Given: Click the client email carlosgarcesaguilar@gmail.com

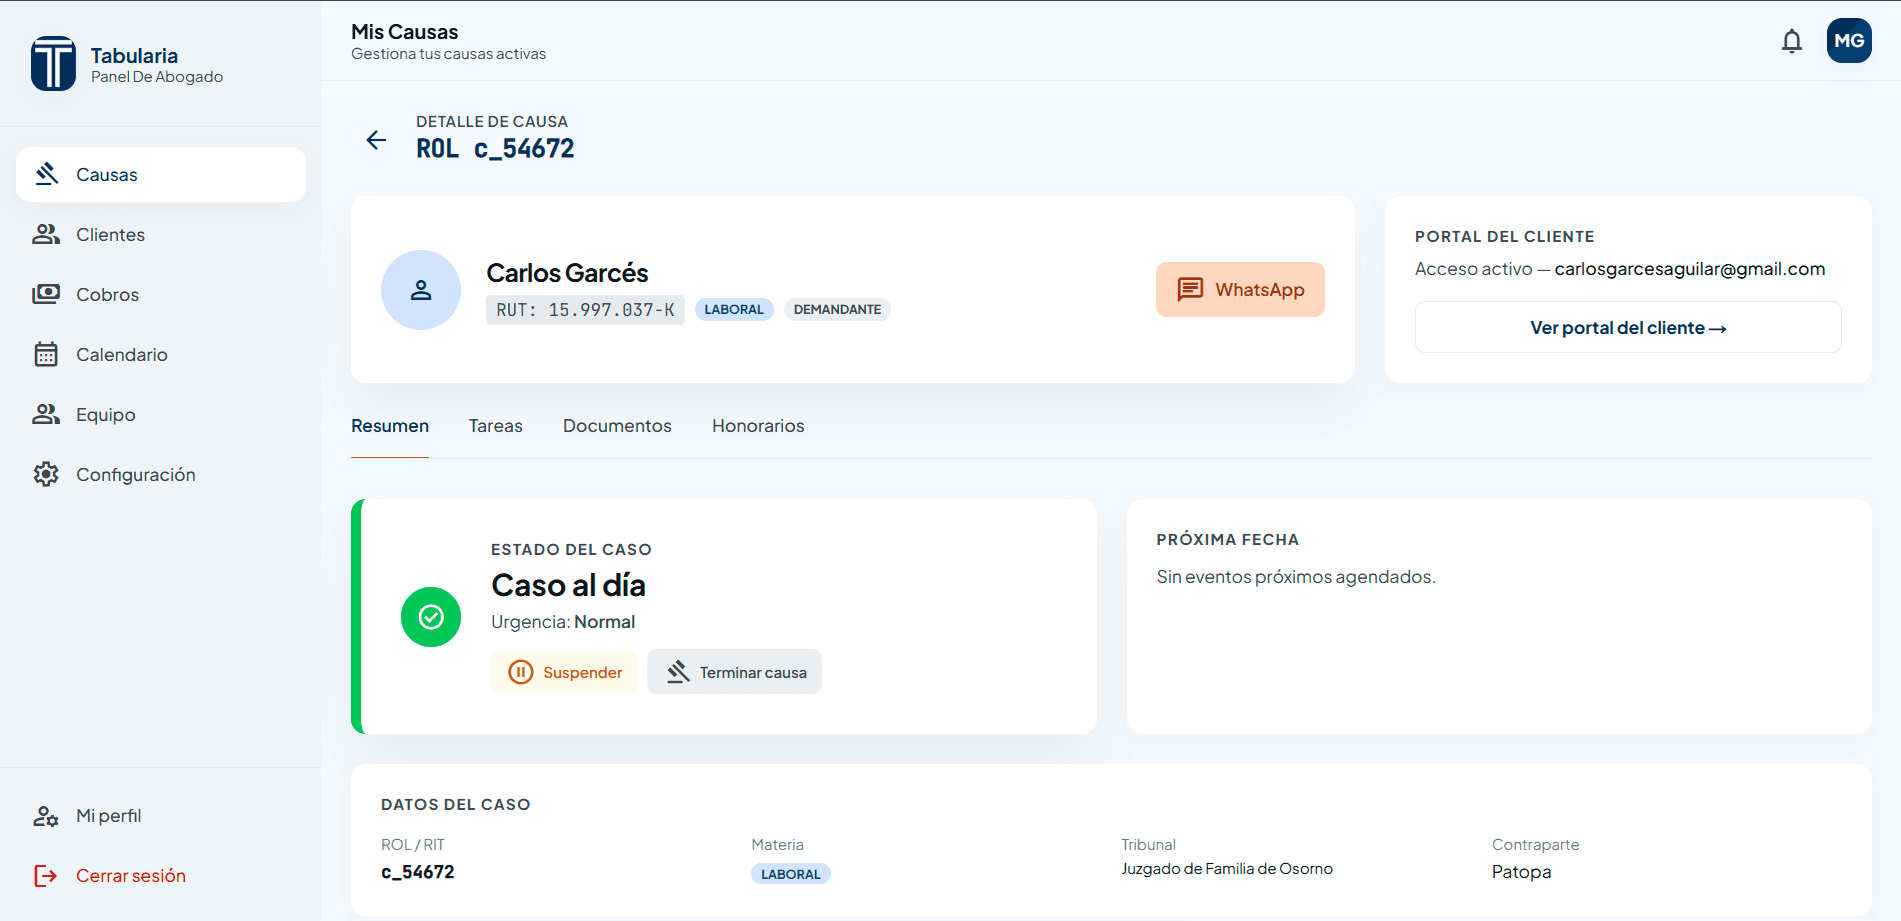Looking at the screenshot, I should pos(1690,269).
